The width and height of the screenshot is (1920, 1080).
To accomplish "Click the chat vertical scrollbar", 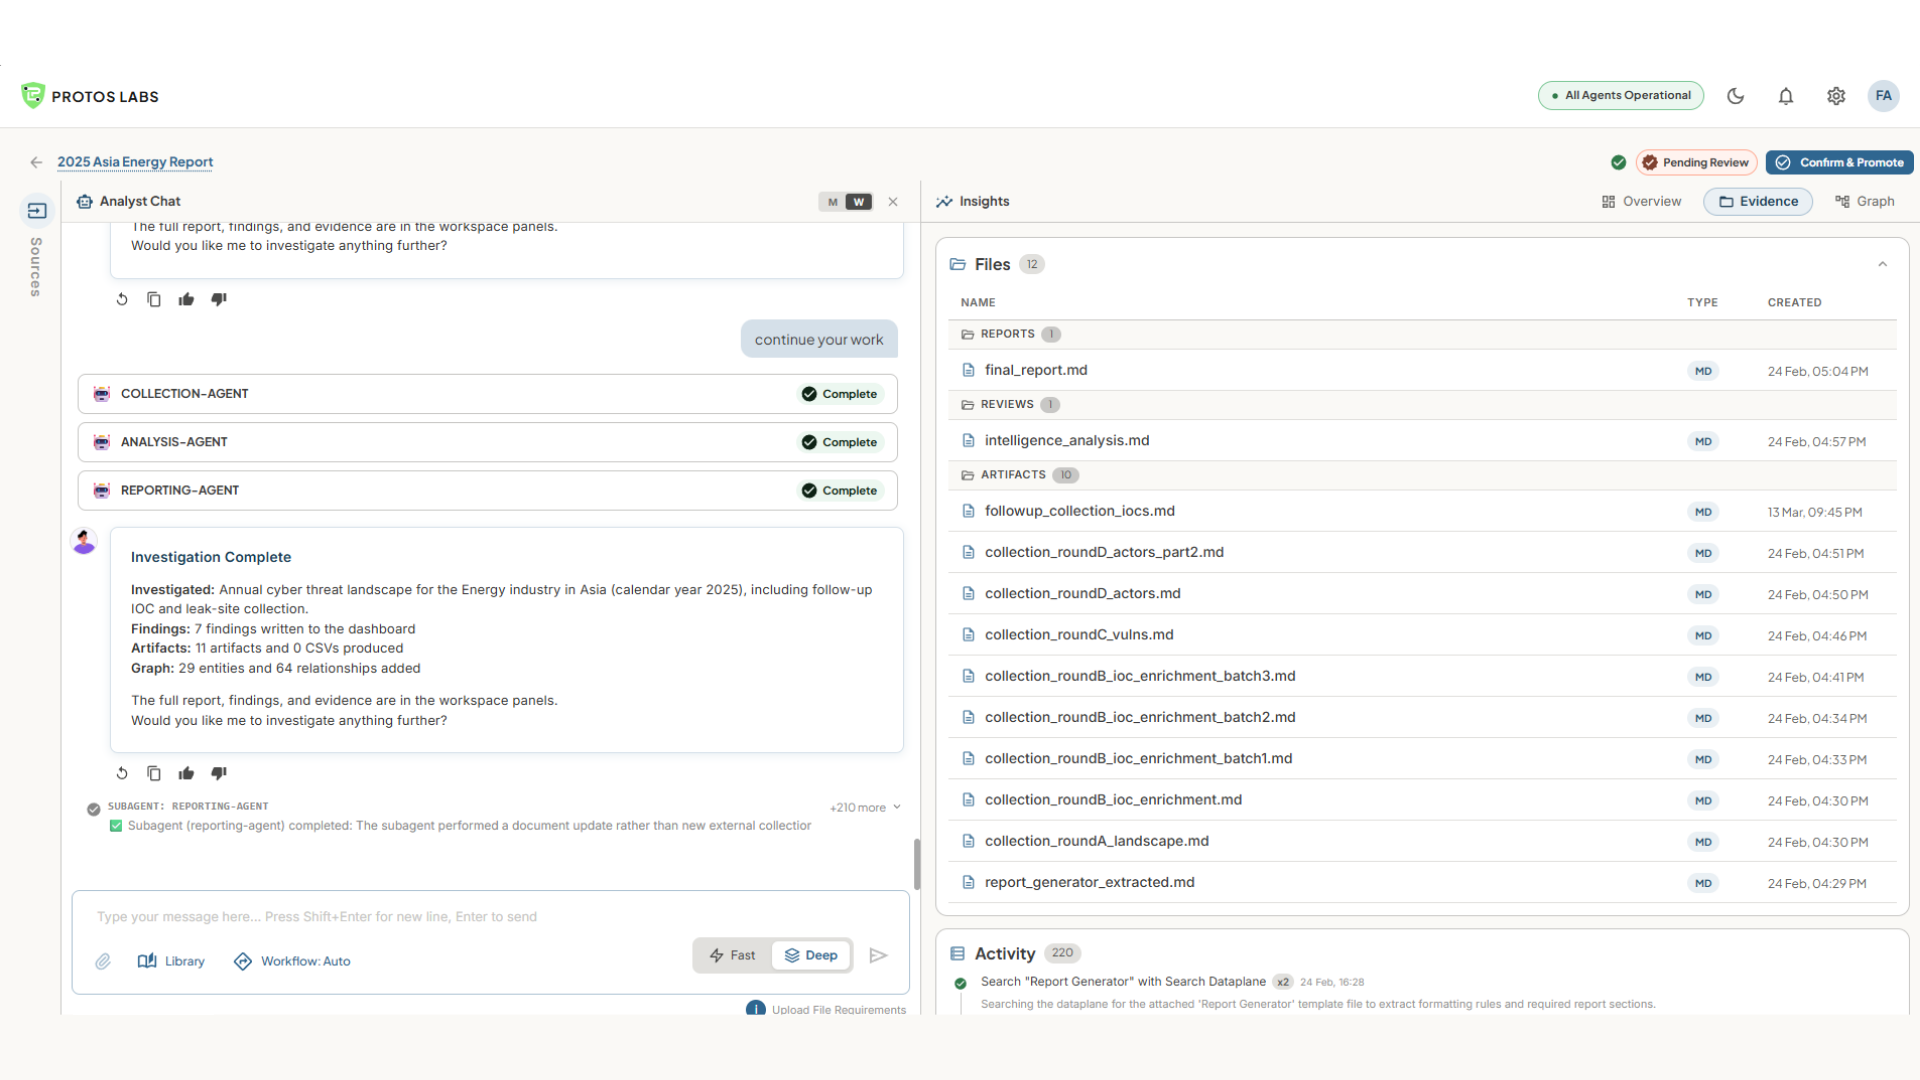I will 917,863.
